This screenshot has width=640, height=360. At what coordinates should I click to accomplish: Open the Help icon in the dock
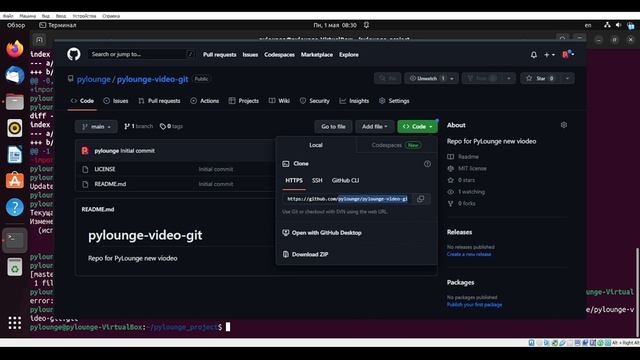pos(15,207)
